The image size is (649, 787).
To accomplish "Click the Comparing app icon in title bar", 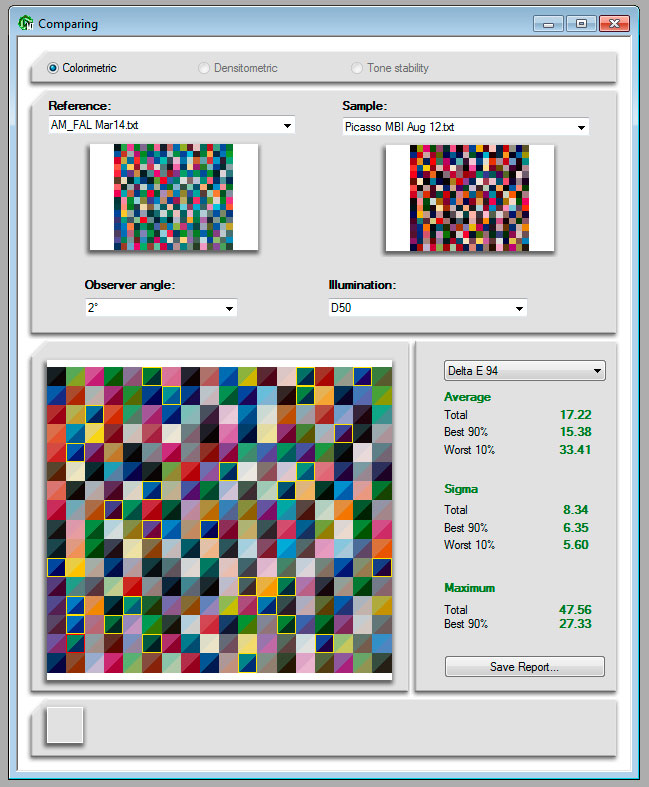I will (x=25, y=22).
